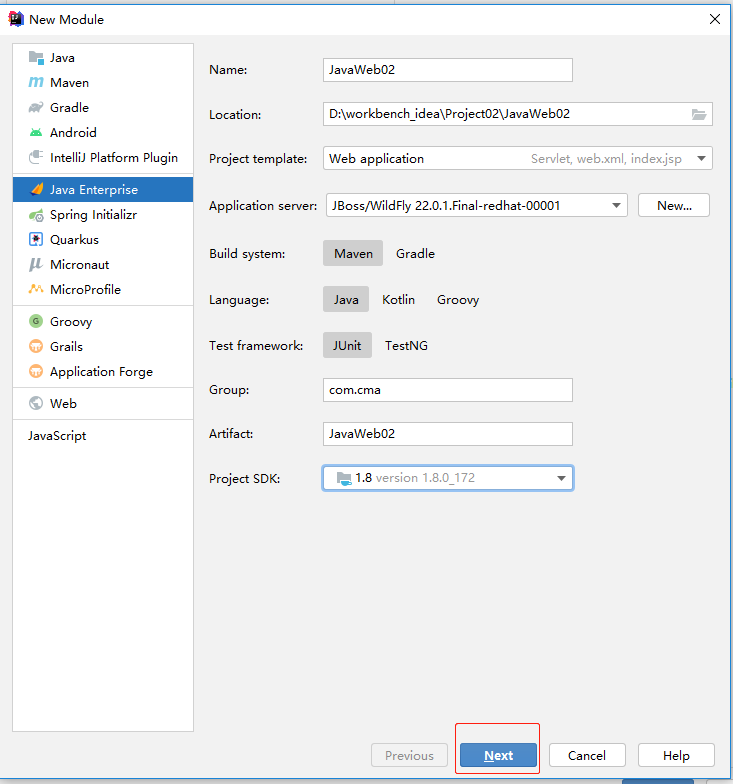
Task: Click the Web globe icon
Action: point(36,403)
